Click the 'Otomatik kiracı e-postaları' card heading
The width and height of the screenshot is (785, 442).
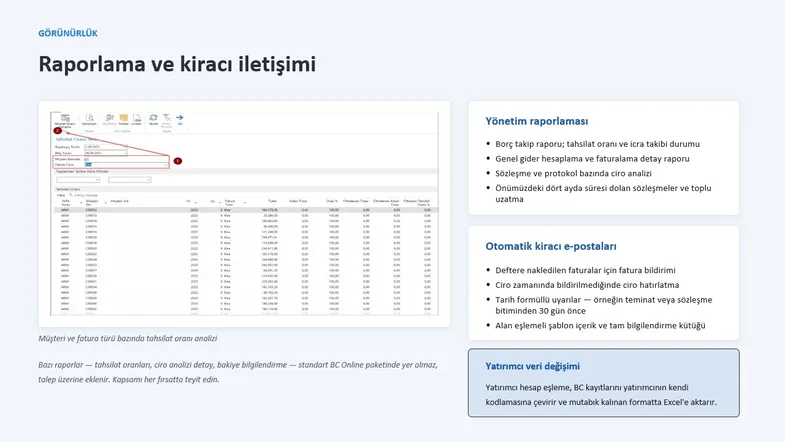(x=551, y=246)
